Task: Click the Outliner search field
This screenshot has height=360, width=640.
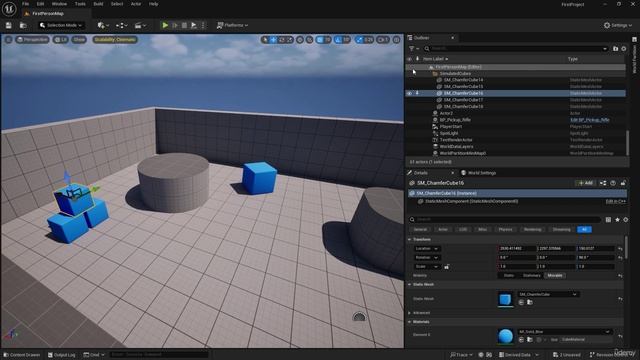Action: [516, 49]
